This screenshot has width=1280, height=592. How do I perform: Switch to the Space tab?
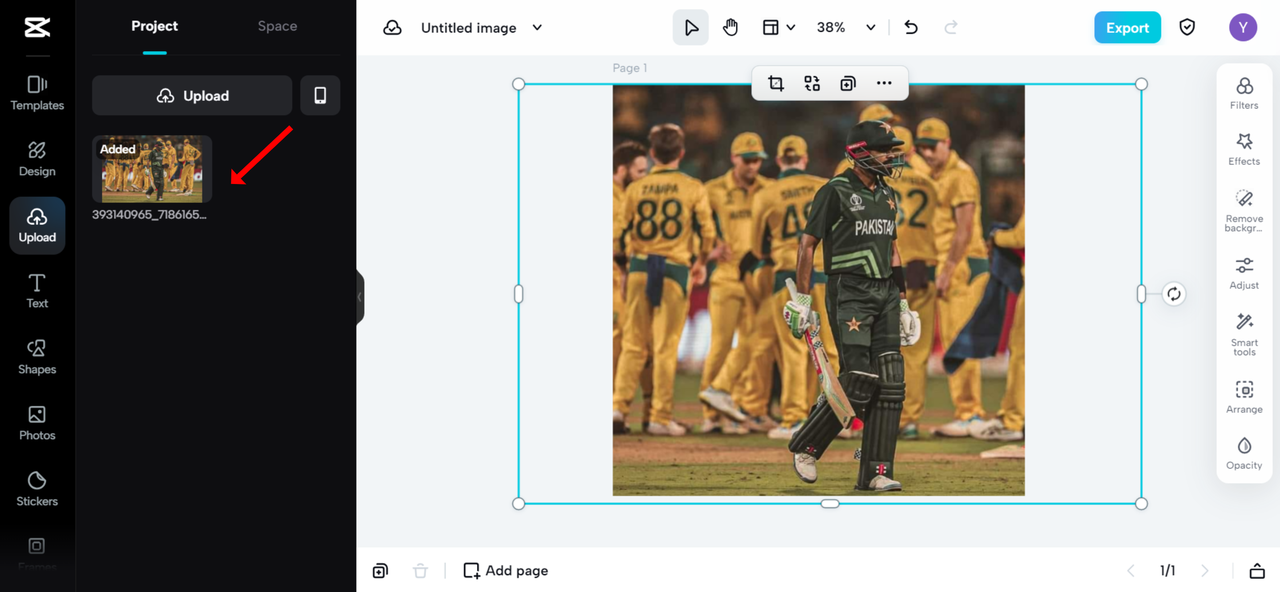click(x=277, y=26)
